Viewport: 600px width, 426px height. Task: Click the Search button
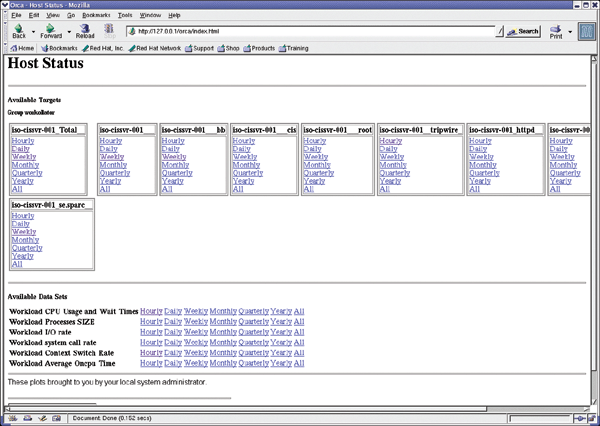pyautogui.click(x=523, y=31)
